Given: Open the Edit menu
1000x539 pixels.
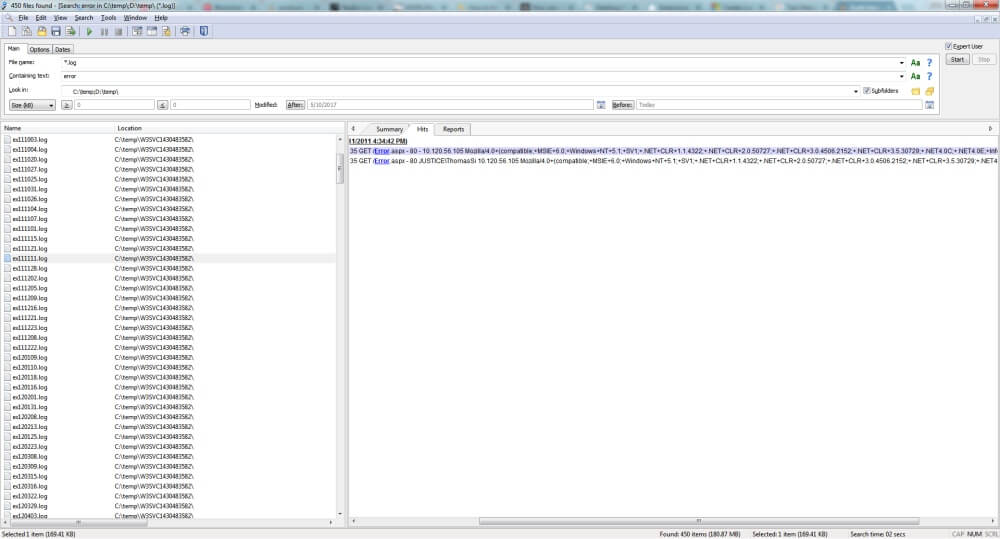Looking at the screenshot, I should [41, 18].
